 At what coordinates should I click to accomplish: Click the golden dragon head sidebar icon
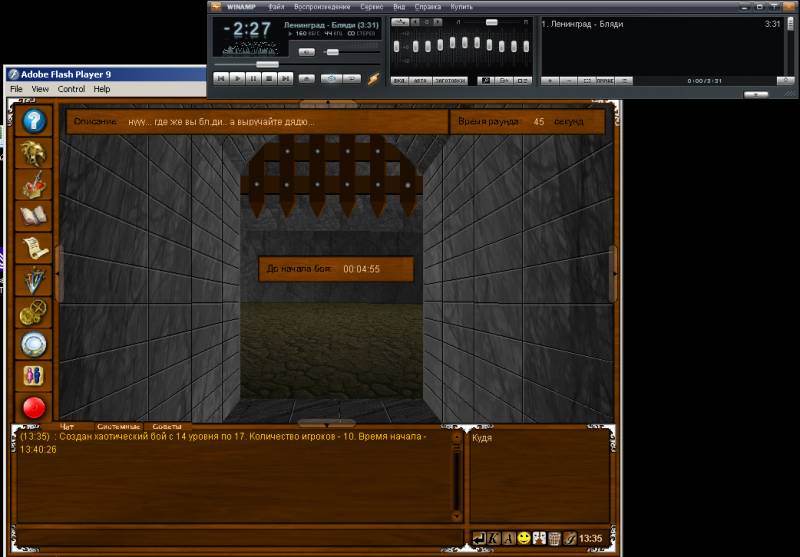coord(34,153)
